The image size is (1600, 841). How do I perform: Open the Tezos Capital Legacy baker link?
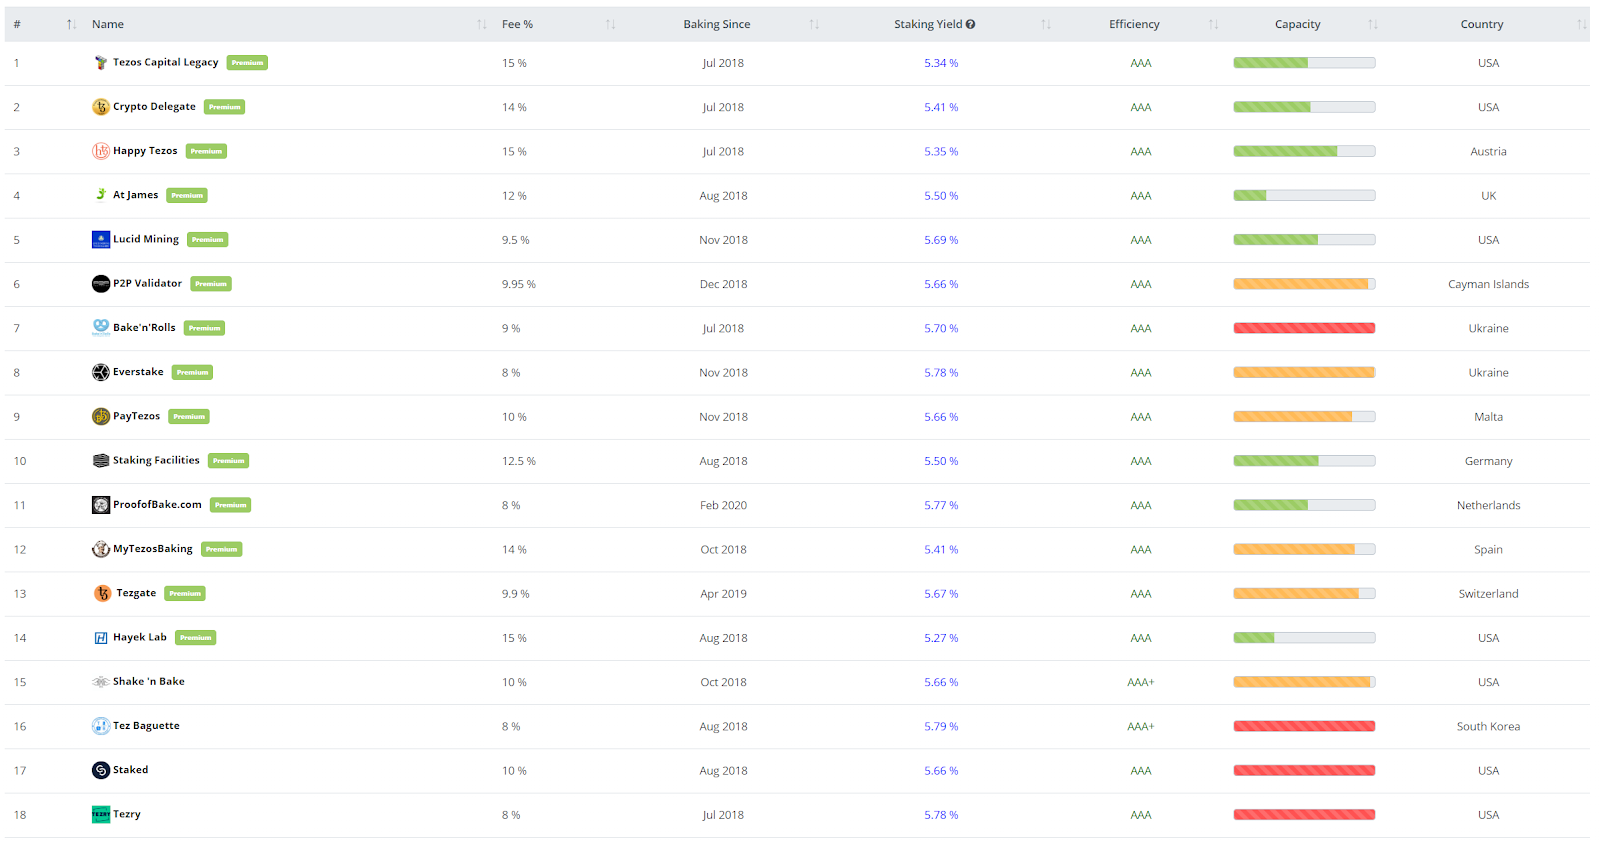coord(166,62)
